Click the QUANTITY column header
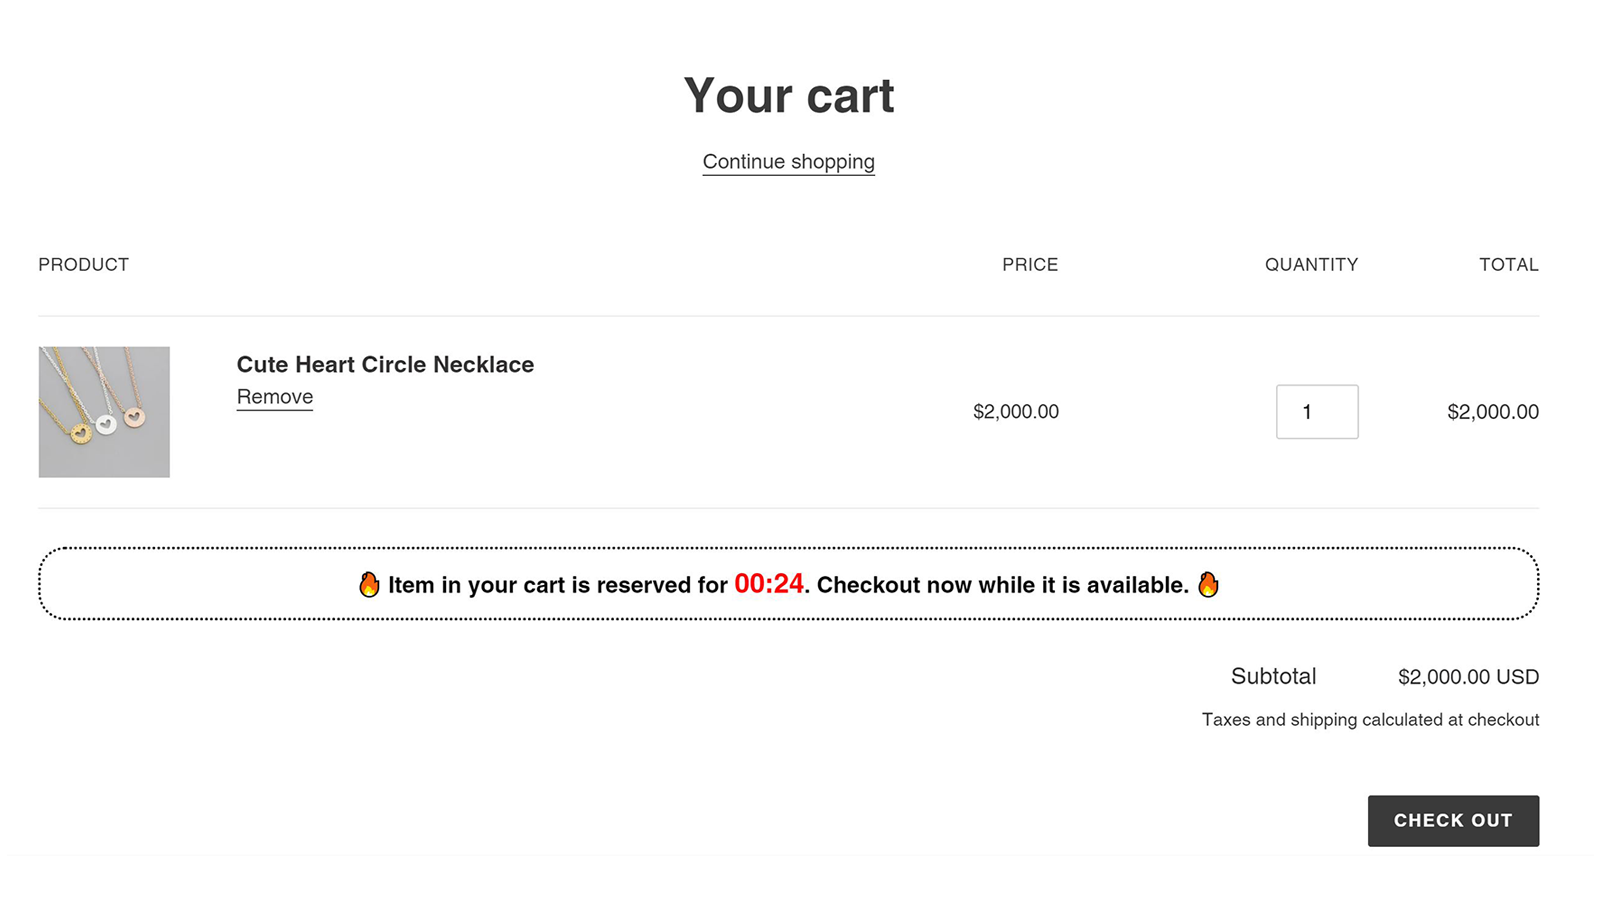The image size is (1600, 900). pyautogui.click(x=1311, y=265)
